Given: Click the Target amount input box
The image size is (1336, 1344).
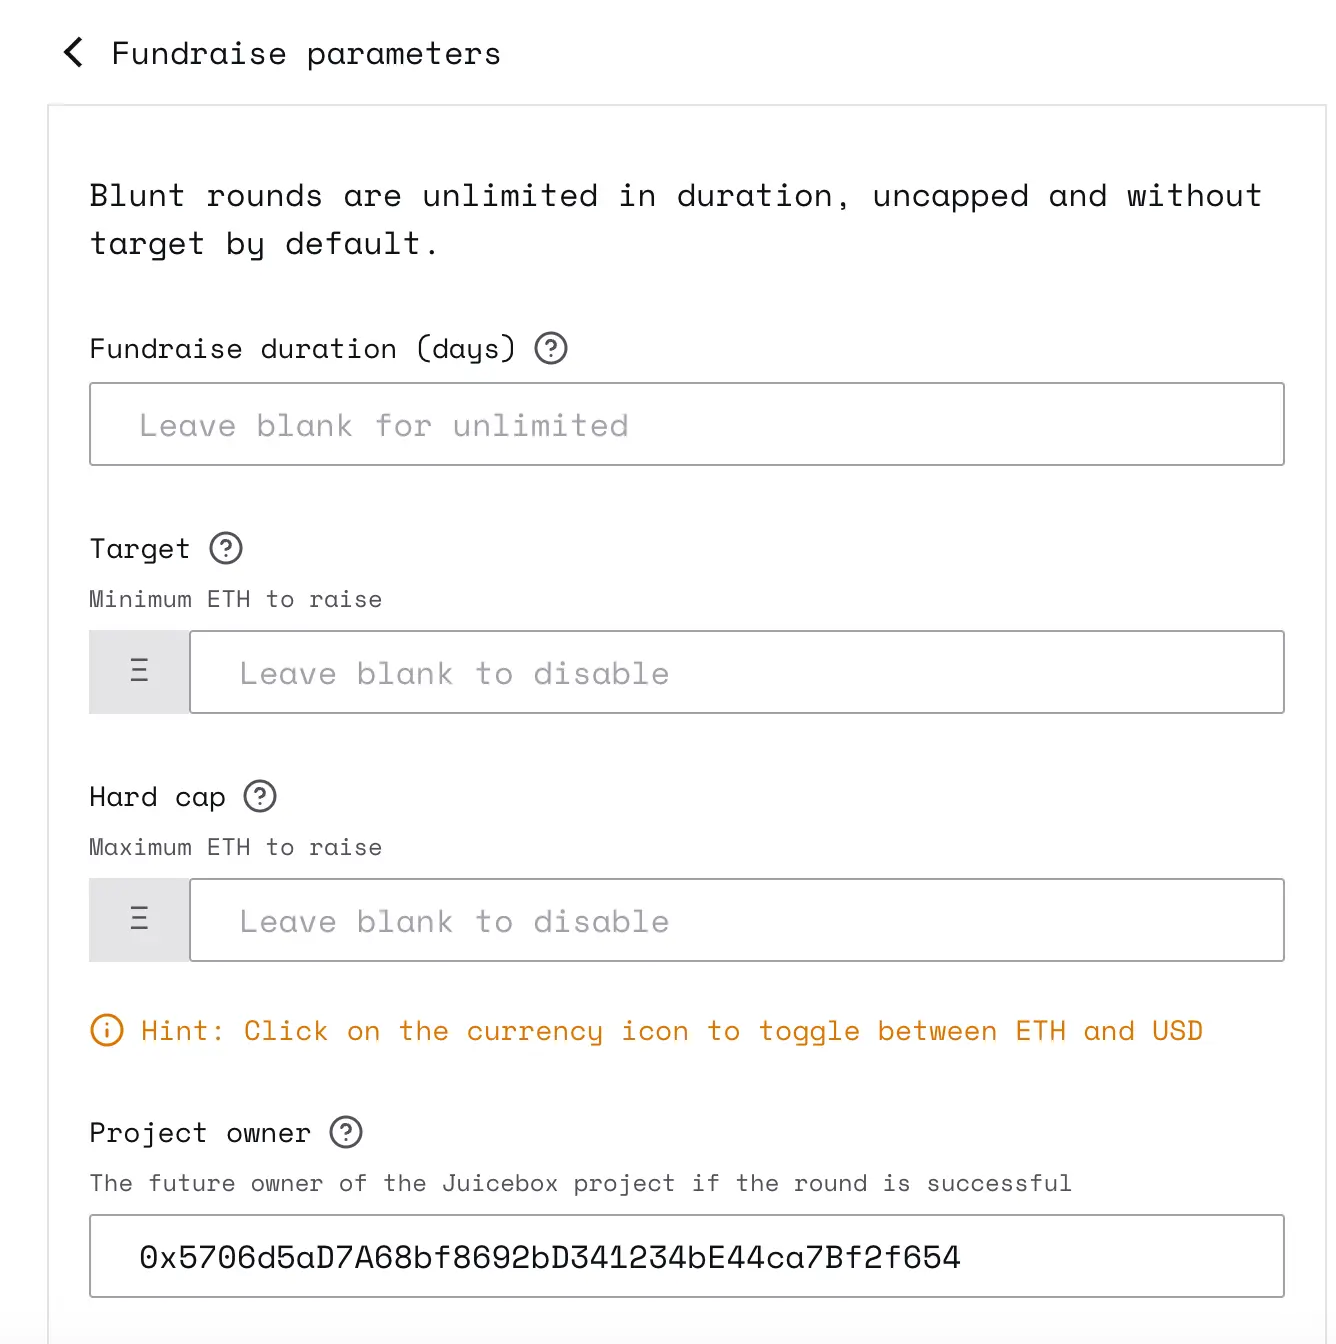Looking at the screenshot, I should 737,671.
